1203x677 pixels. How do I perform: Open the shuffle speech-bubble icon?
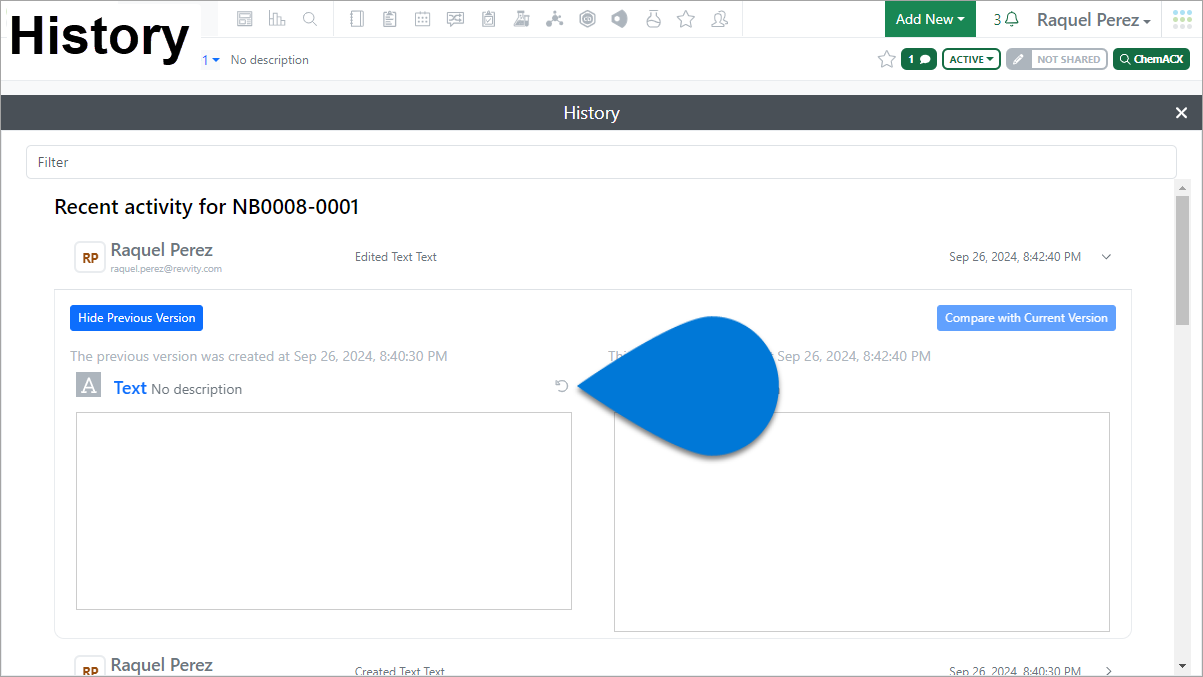click(456, 19)
